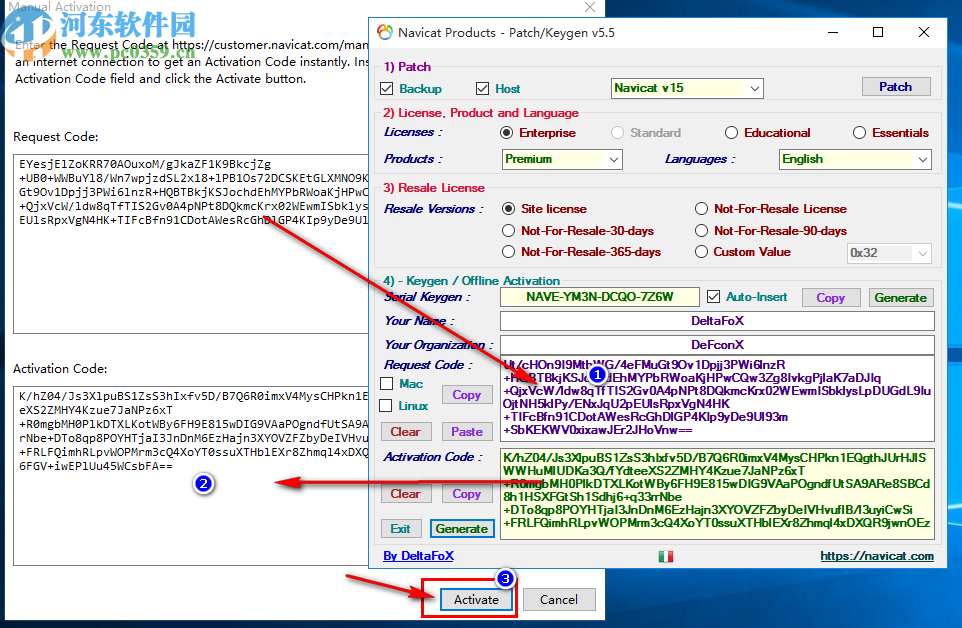The width and height of the screenshot is (962, 628).
Task: Toggle the Host checkbox
Action: pos(482,89)
